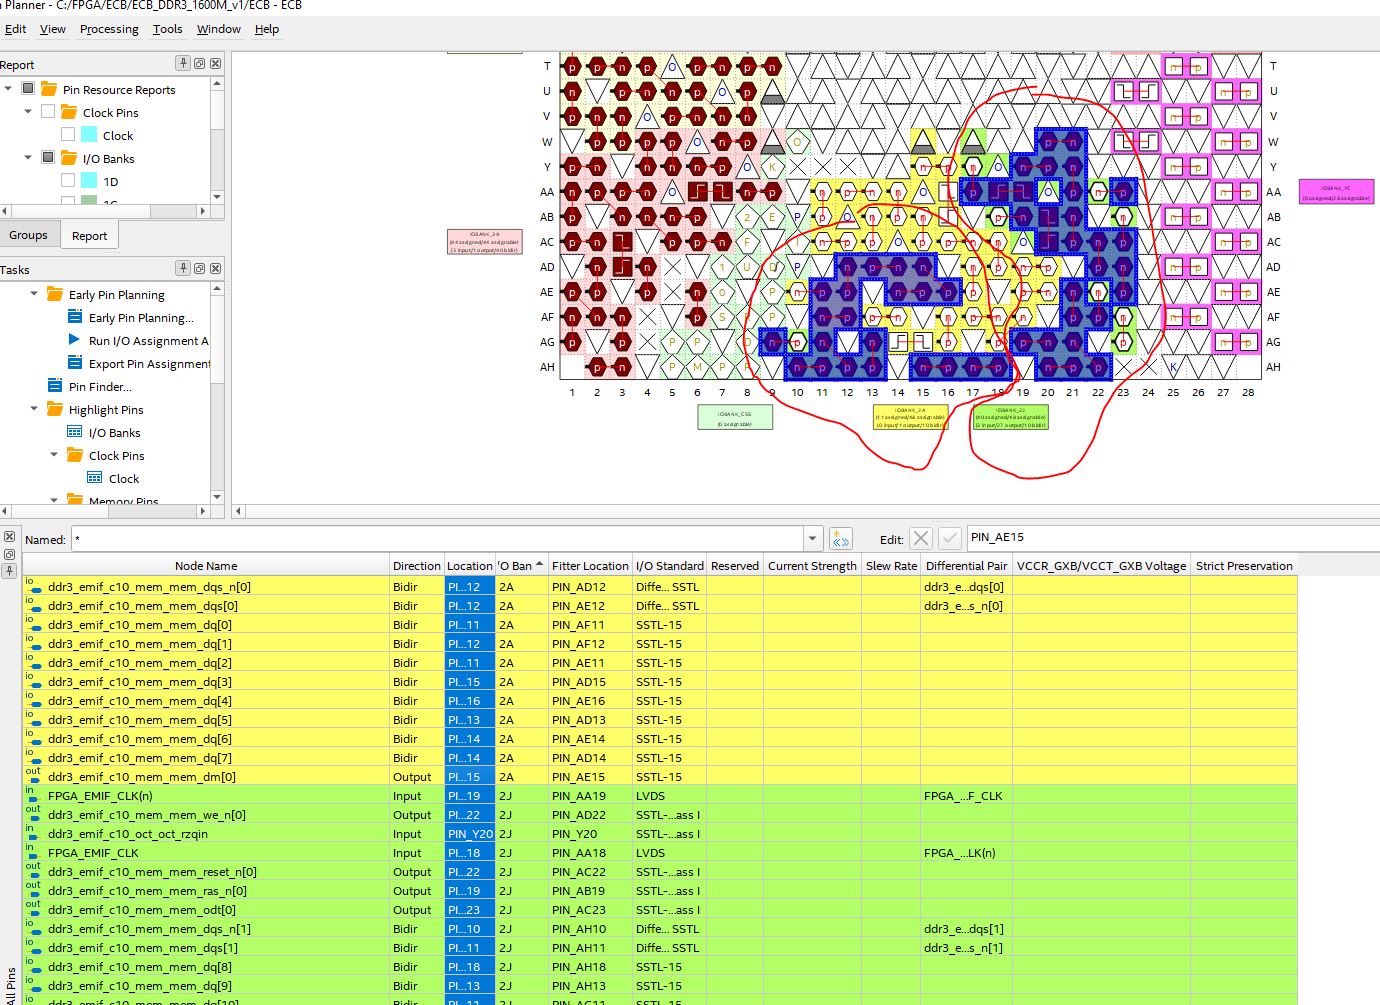Pin the Tasks panel with its pushpin icon
Viewport: 1380px width, 1005px height.
(183, 268)
